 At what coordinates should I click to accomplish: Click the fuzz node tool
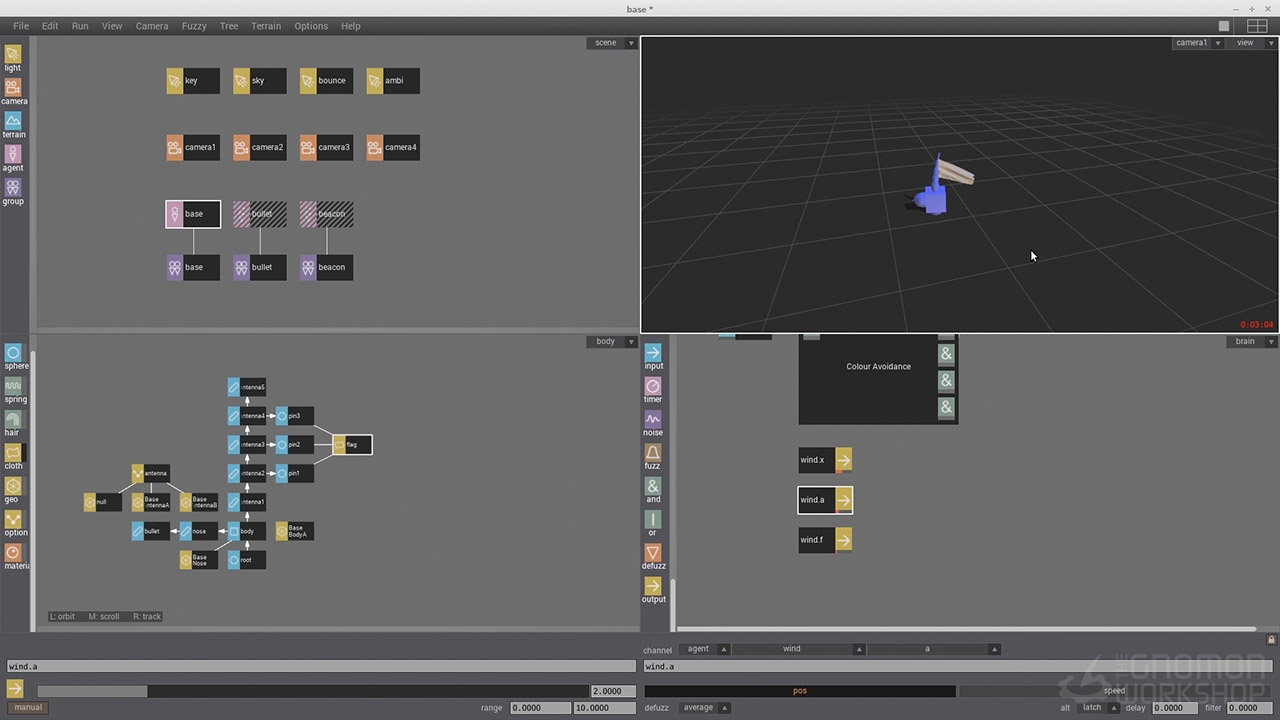(653, 454)
